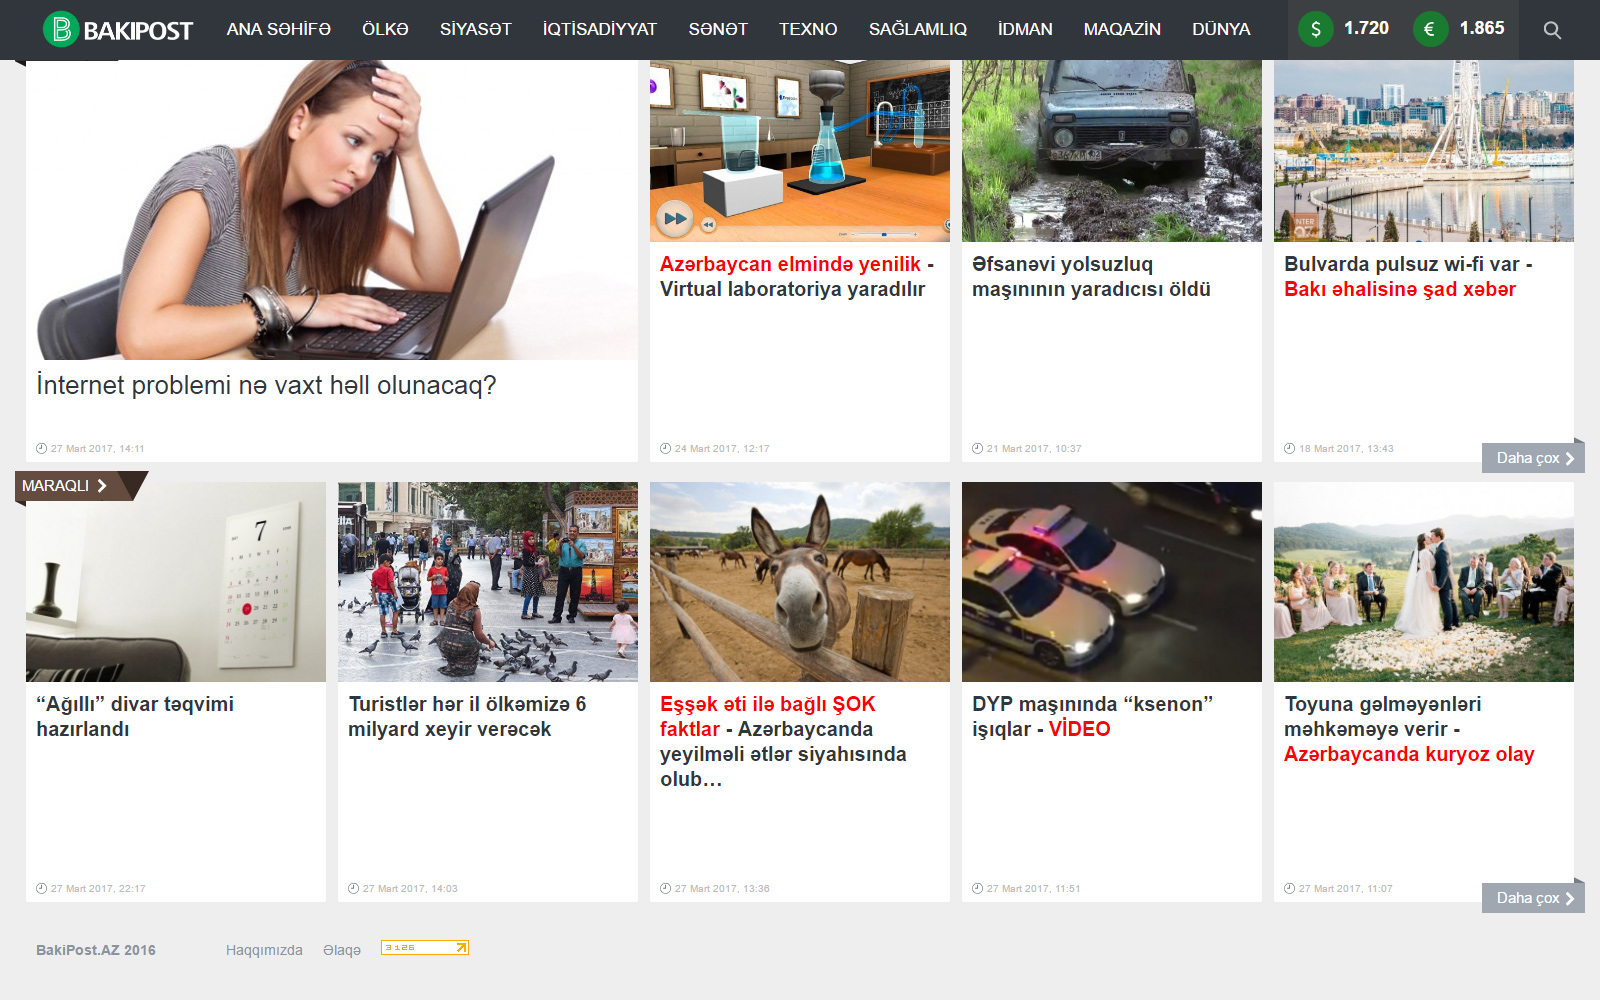Screen dimensions: 1600x1000
Task: Open the Haqqımızda footer link
Action: click(264, 950)
